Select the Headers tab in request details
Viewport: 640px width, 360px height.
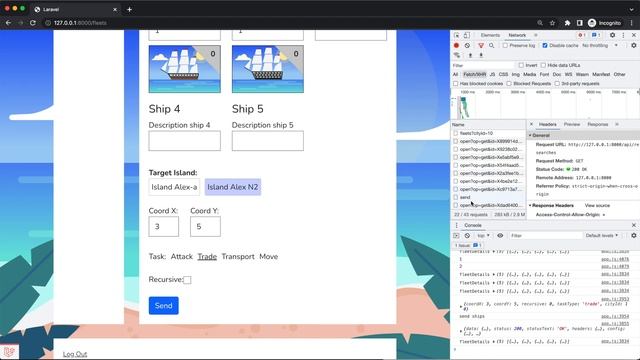pyautogui.click(x=547, y=124)
